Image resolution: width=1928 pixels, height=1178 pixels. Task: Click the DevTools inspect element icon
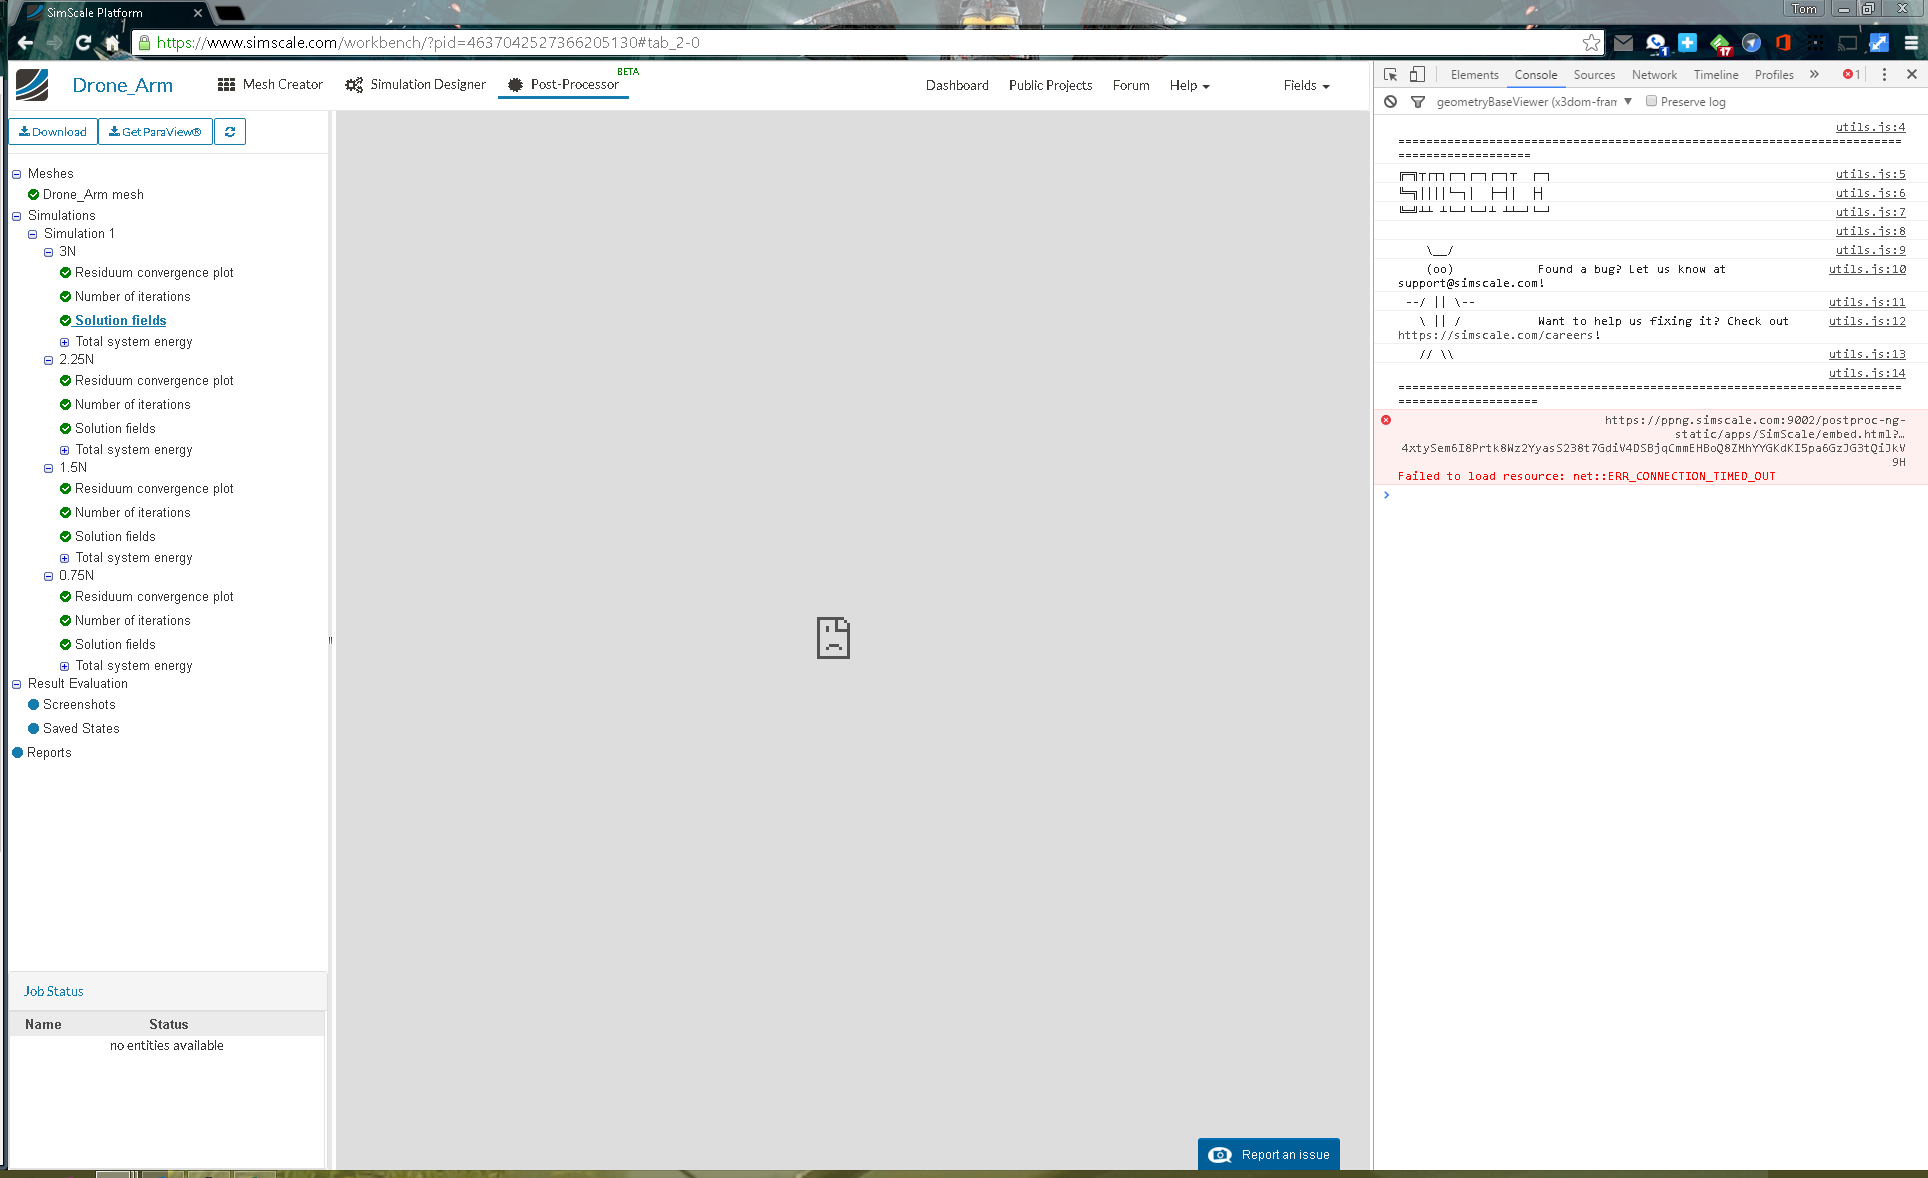pyautogui.click(x=1390, y=75)
